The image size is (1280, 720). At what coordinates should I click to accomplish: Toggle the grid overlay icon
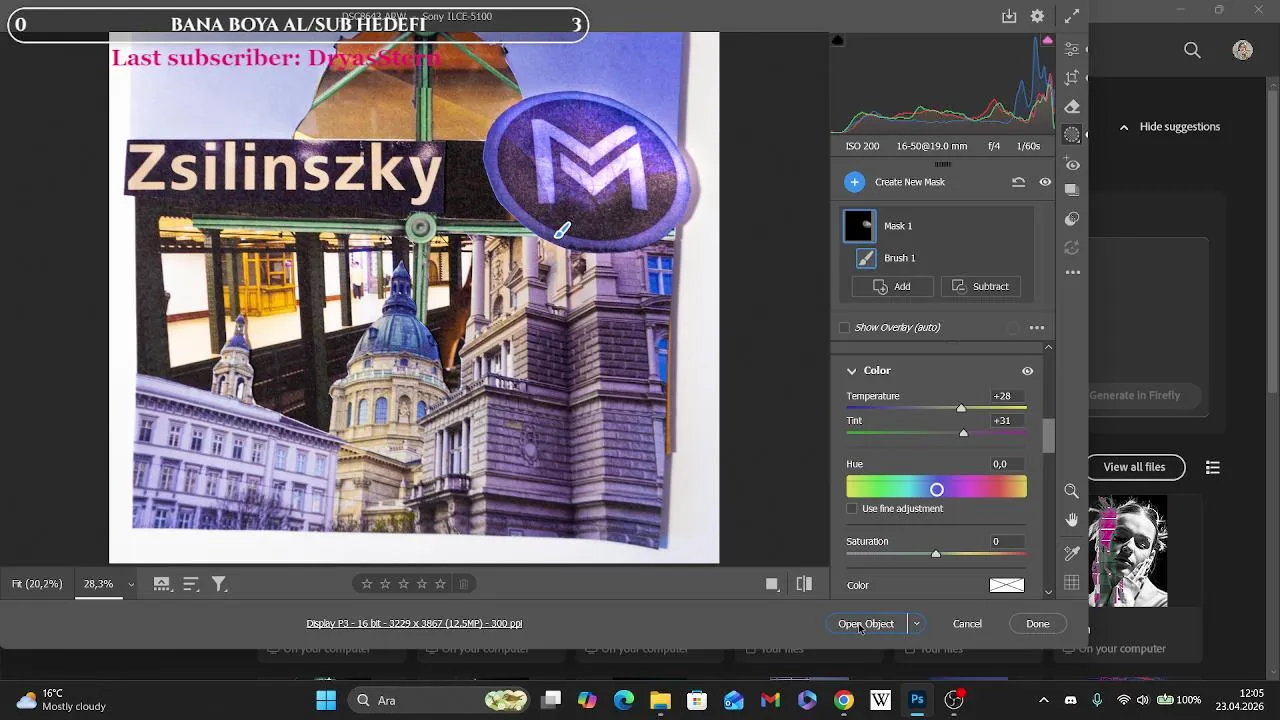(1072, 583)
